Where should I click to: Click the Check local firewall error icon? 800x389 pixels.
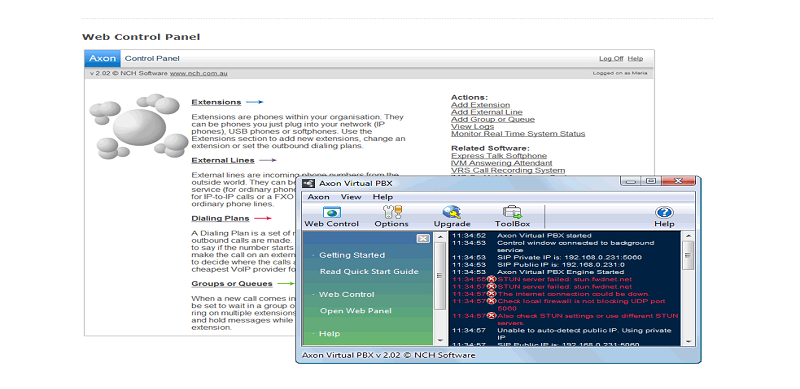coord(491,301)
